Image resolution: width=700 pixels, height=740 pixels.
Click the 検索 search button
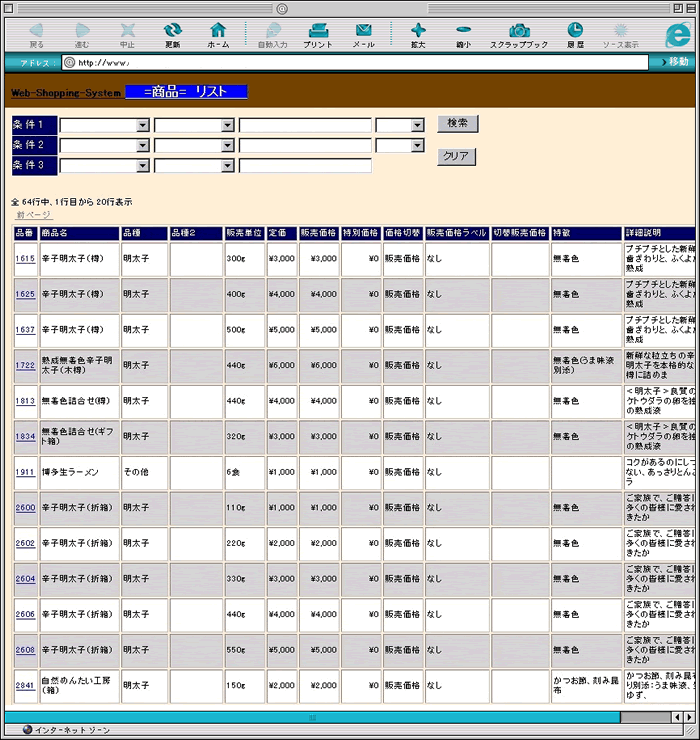click(x=457, y=124)
